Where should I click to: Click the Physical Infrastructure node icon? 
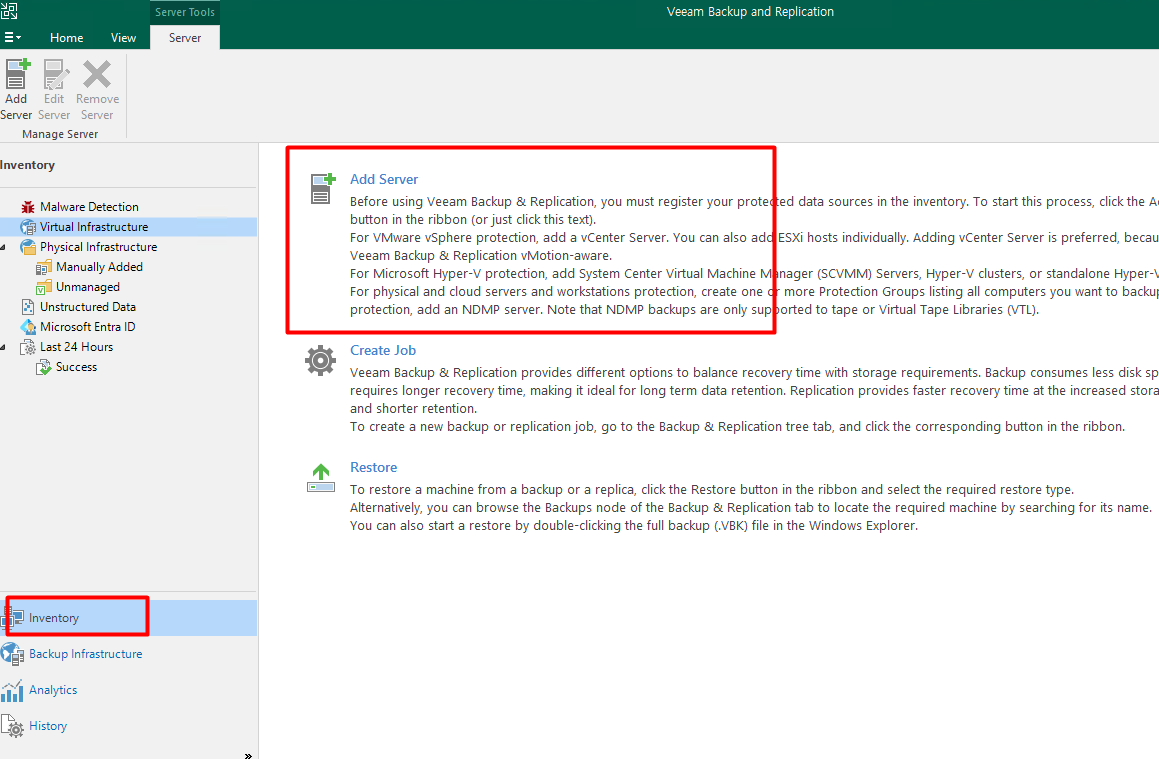(x=28, y=247)
